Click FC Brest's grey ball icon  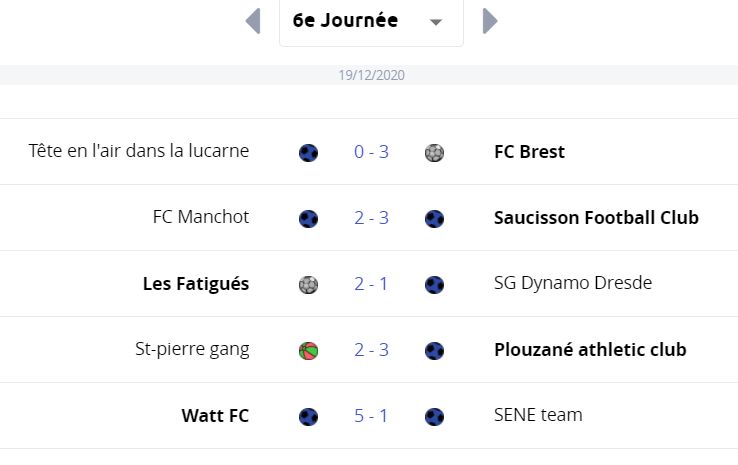[x=434, y=152]
